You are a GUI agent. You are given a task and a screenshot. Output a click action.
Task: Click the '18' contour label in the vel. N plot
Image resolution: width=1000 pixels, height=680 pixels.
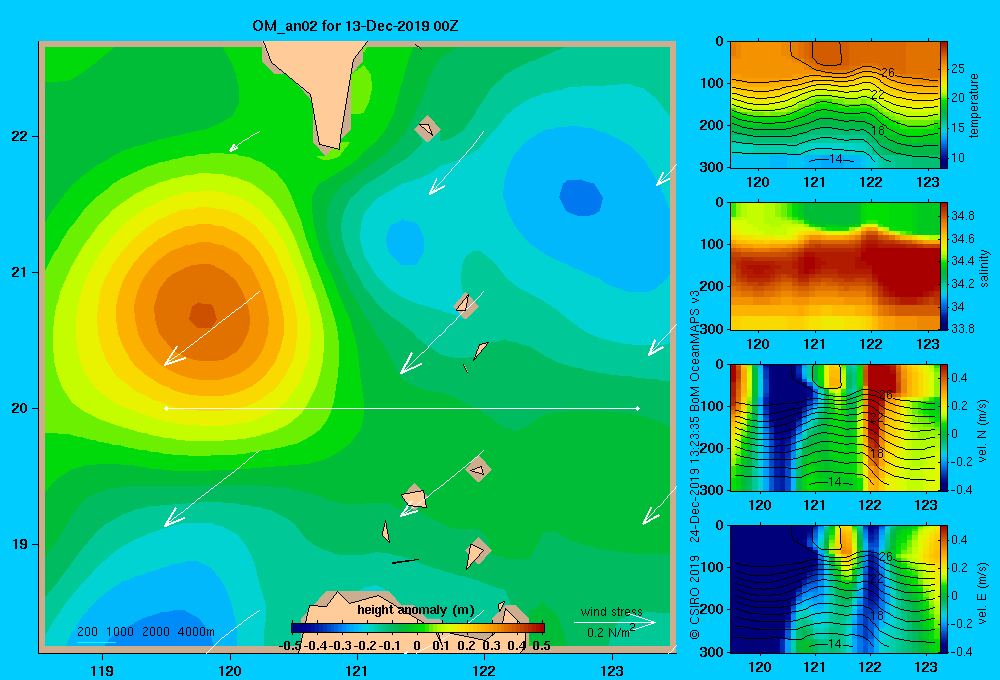(x=877, y=453)
